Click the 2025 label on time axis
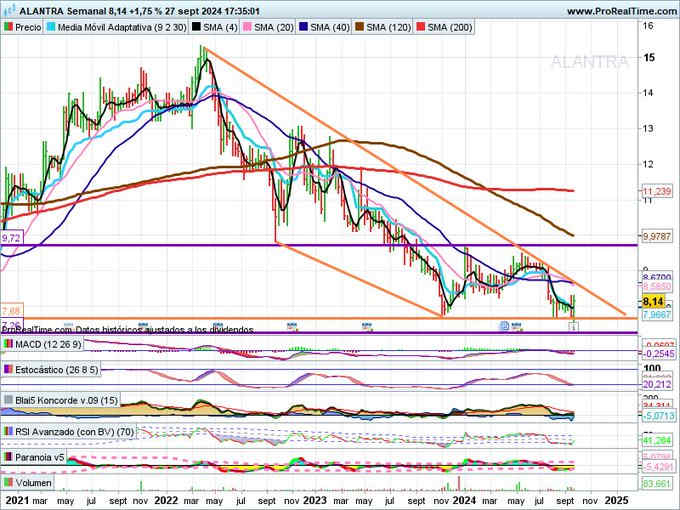Image resolution: width=680 pixels, height=510 pixels. pos(617,500)
